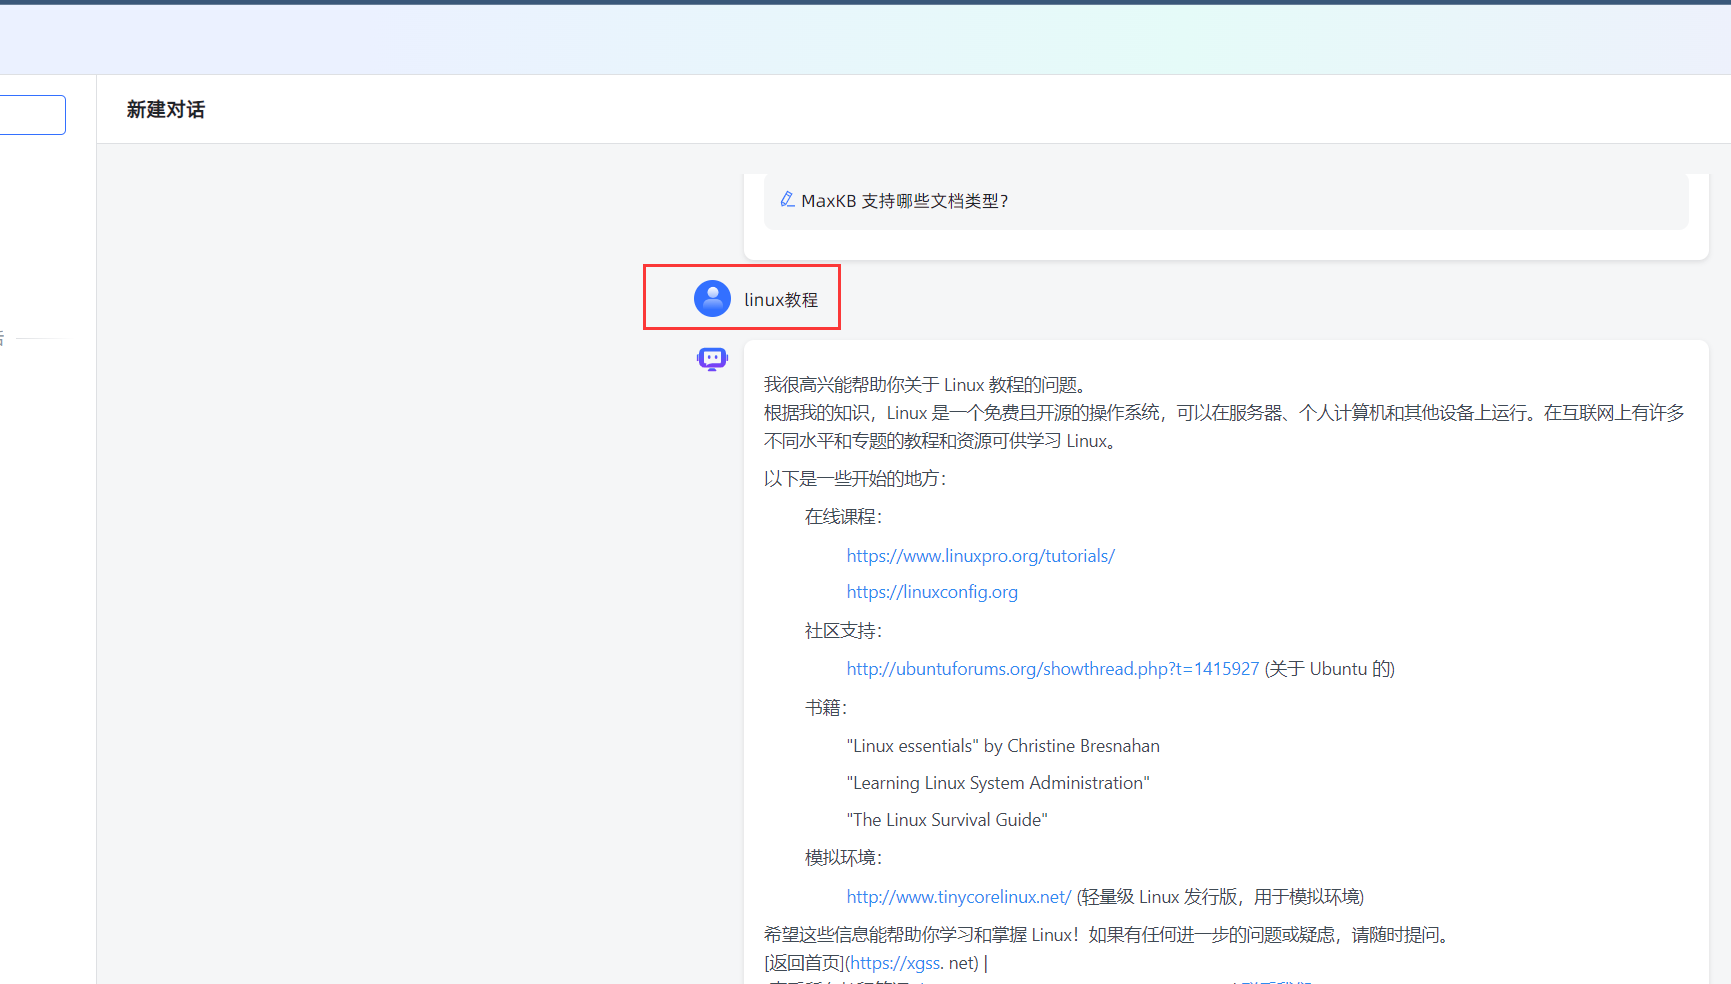The width and height of the screenshot is (1731, 984).
Task: Open the ubuntuforums.org showthread link
Action: (x=1052, y=669)
